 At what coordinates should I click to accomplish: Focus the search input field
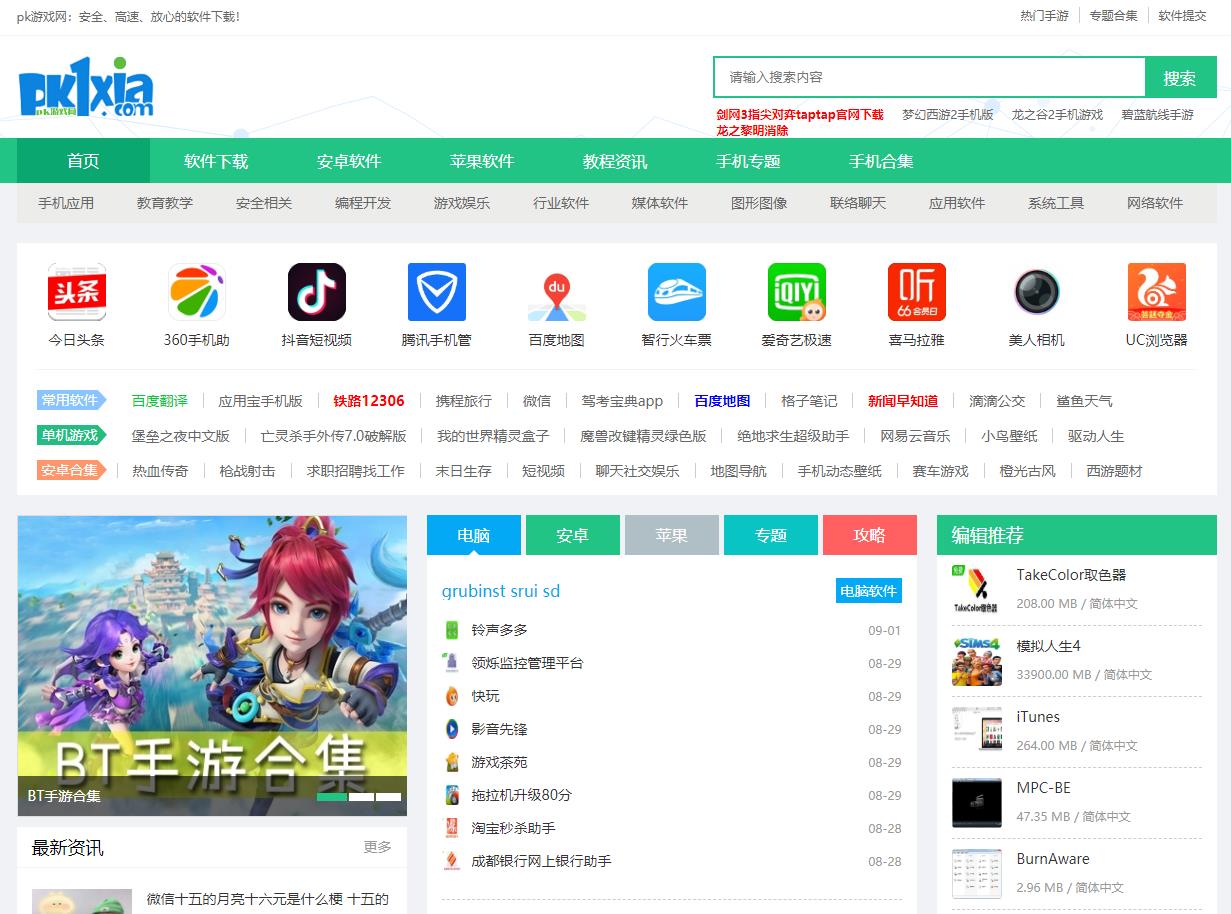pos(928,77)
